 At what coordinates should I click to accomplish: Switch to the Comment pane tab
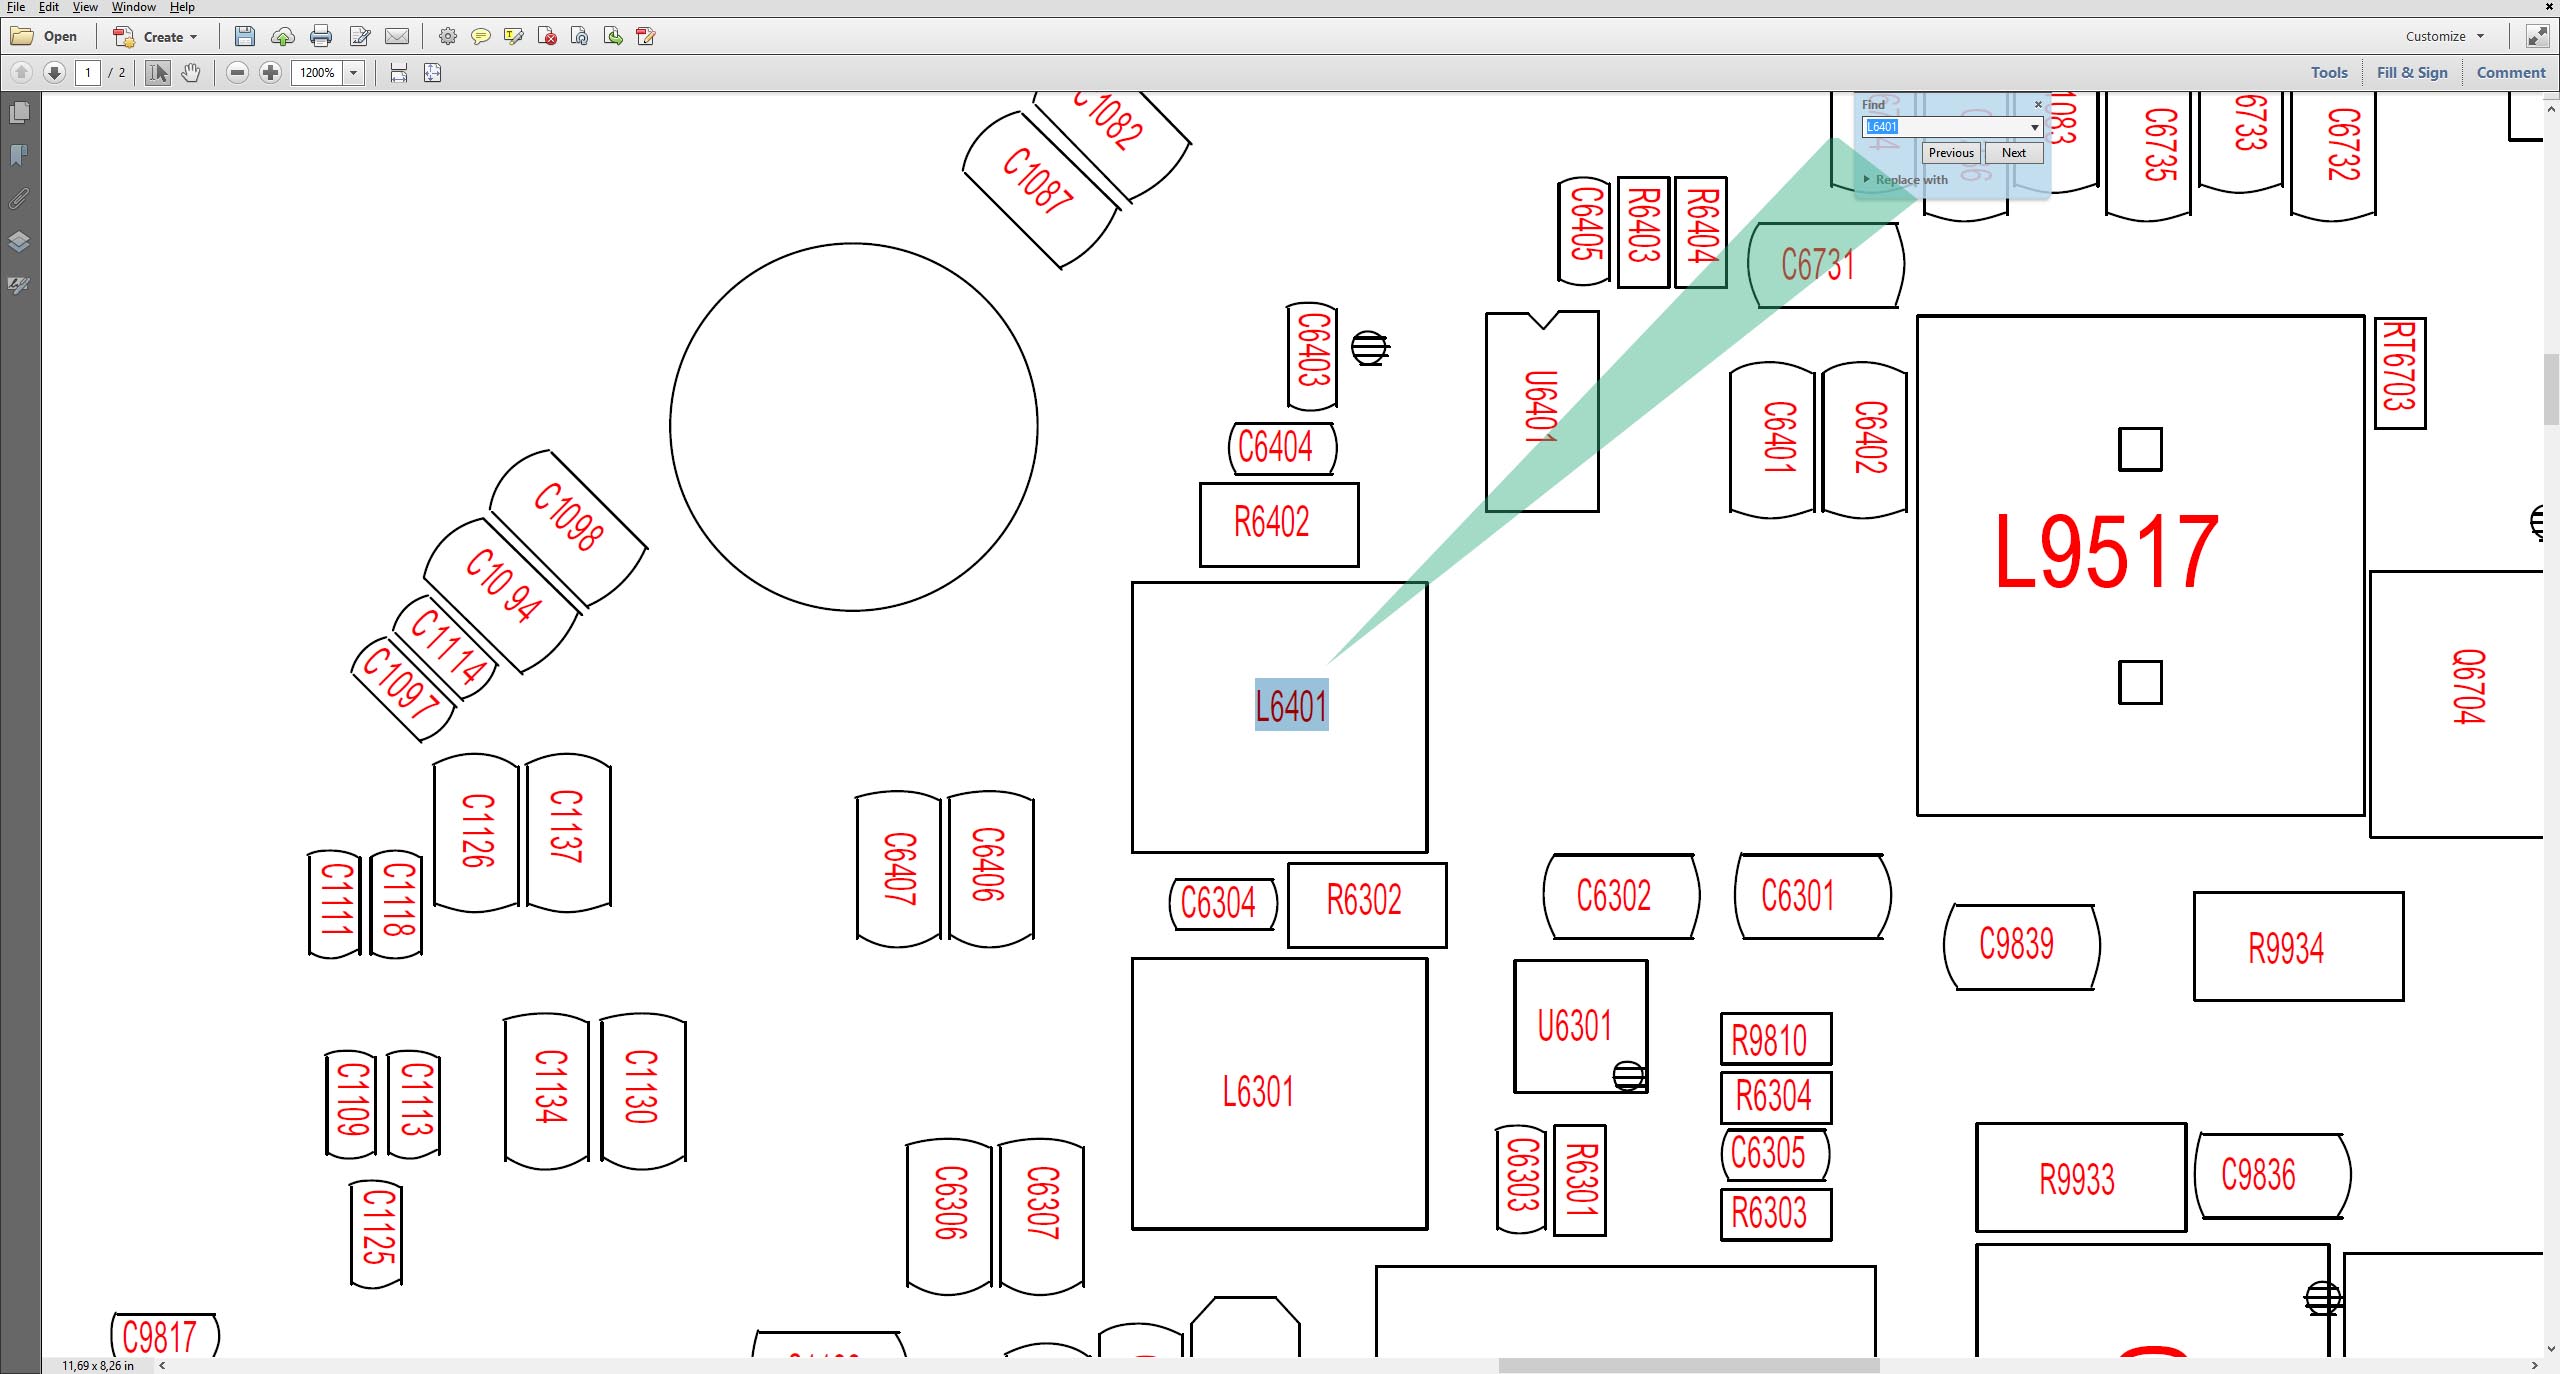coord(2510,73)
